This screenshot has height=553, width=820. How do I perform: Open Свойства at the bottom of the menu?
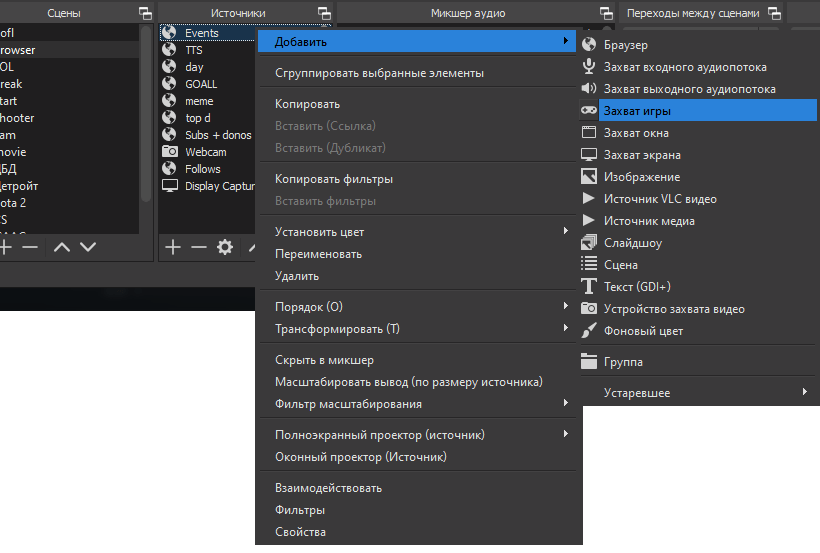tap(300, 532)
